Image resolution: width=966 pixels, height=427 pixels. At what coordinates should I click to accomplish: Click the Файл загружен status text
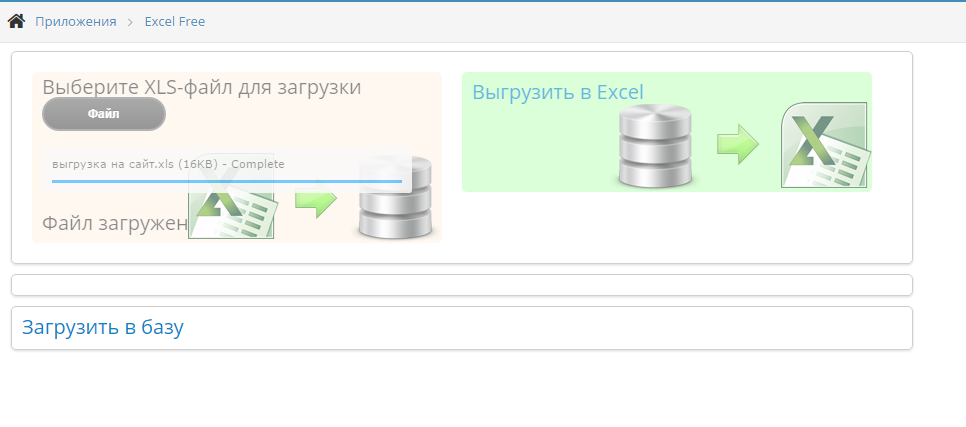[114, 223]
